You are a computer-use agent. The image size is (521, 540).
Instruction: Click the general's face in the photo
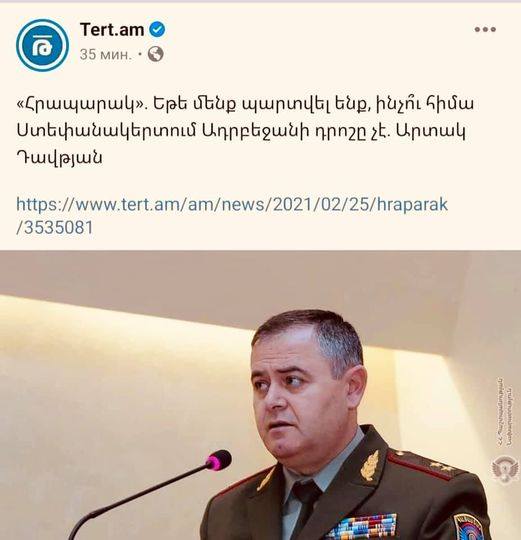click(304, 391)
